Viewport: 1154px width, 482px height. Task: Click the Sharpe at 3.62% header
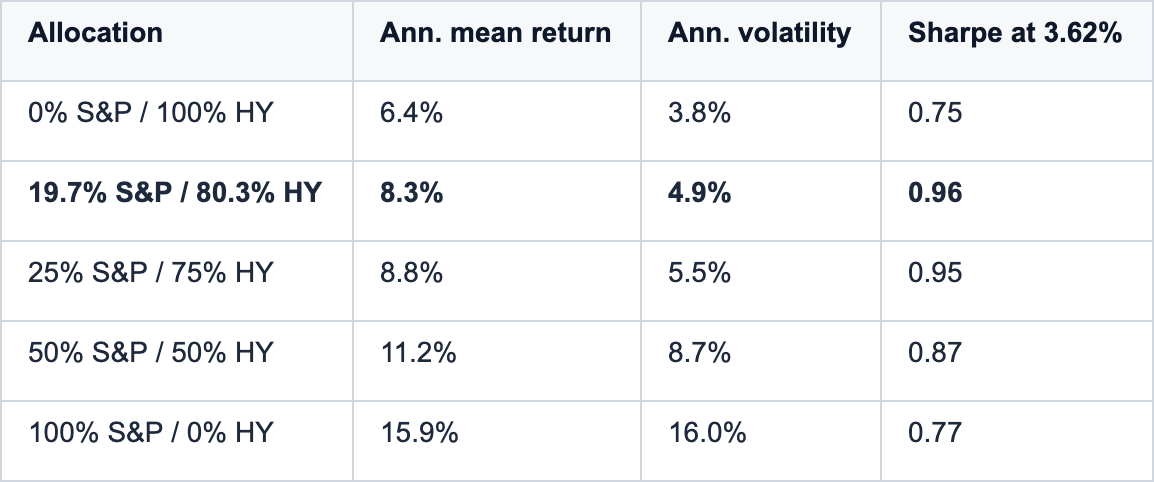(1015, 33)
